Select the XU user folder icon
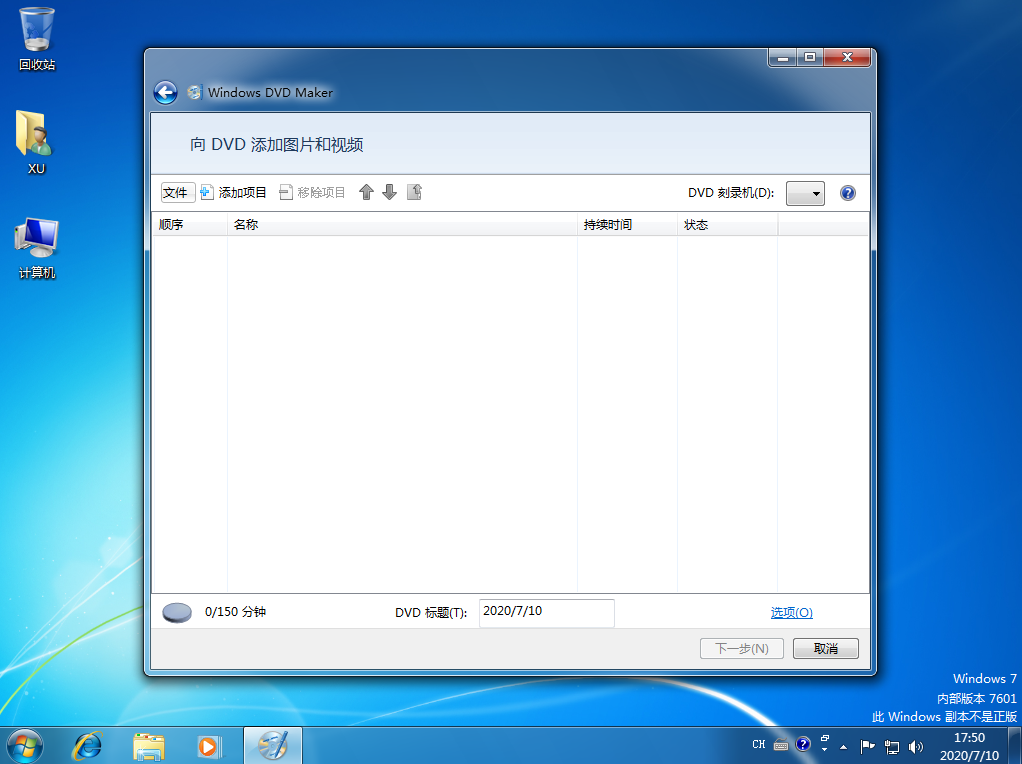 (36, 142)
